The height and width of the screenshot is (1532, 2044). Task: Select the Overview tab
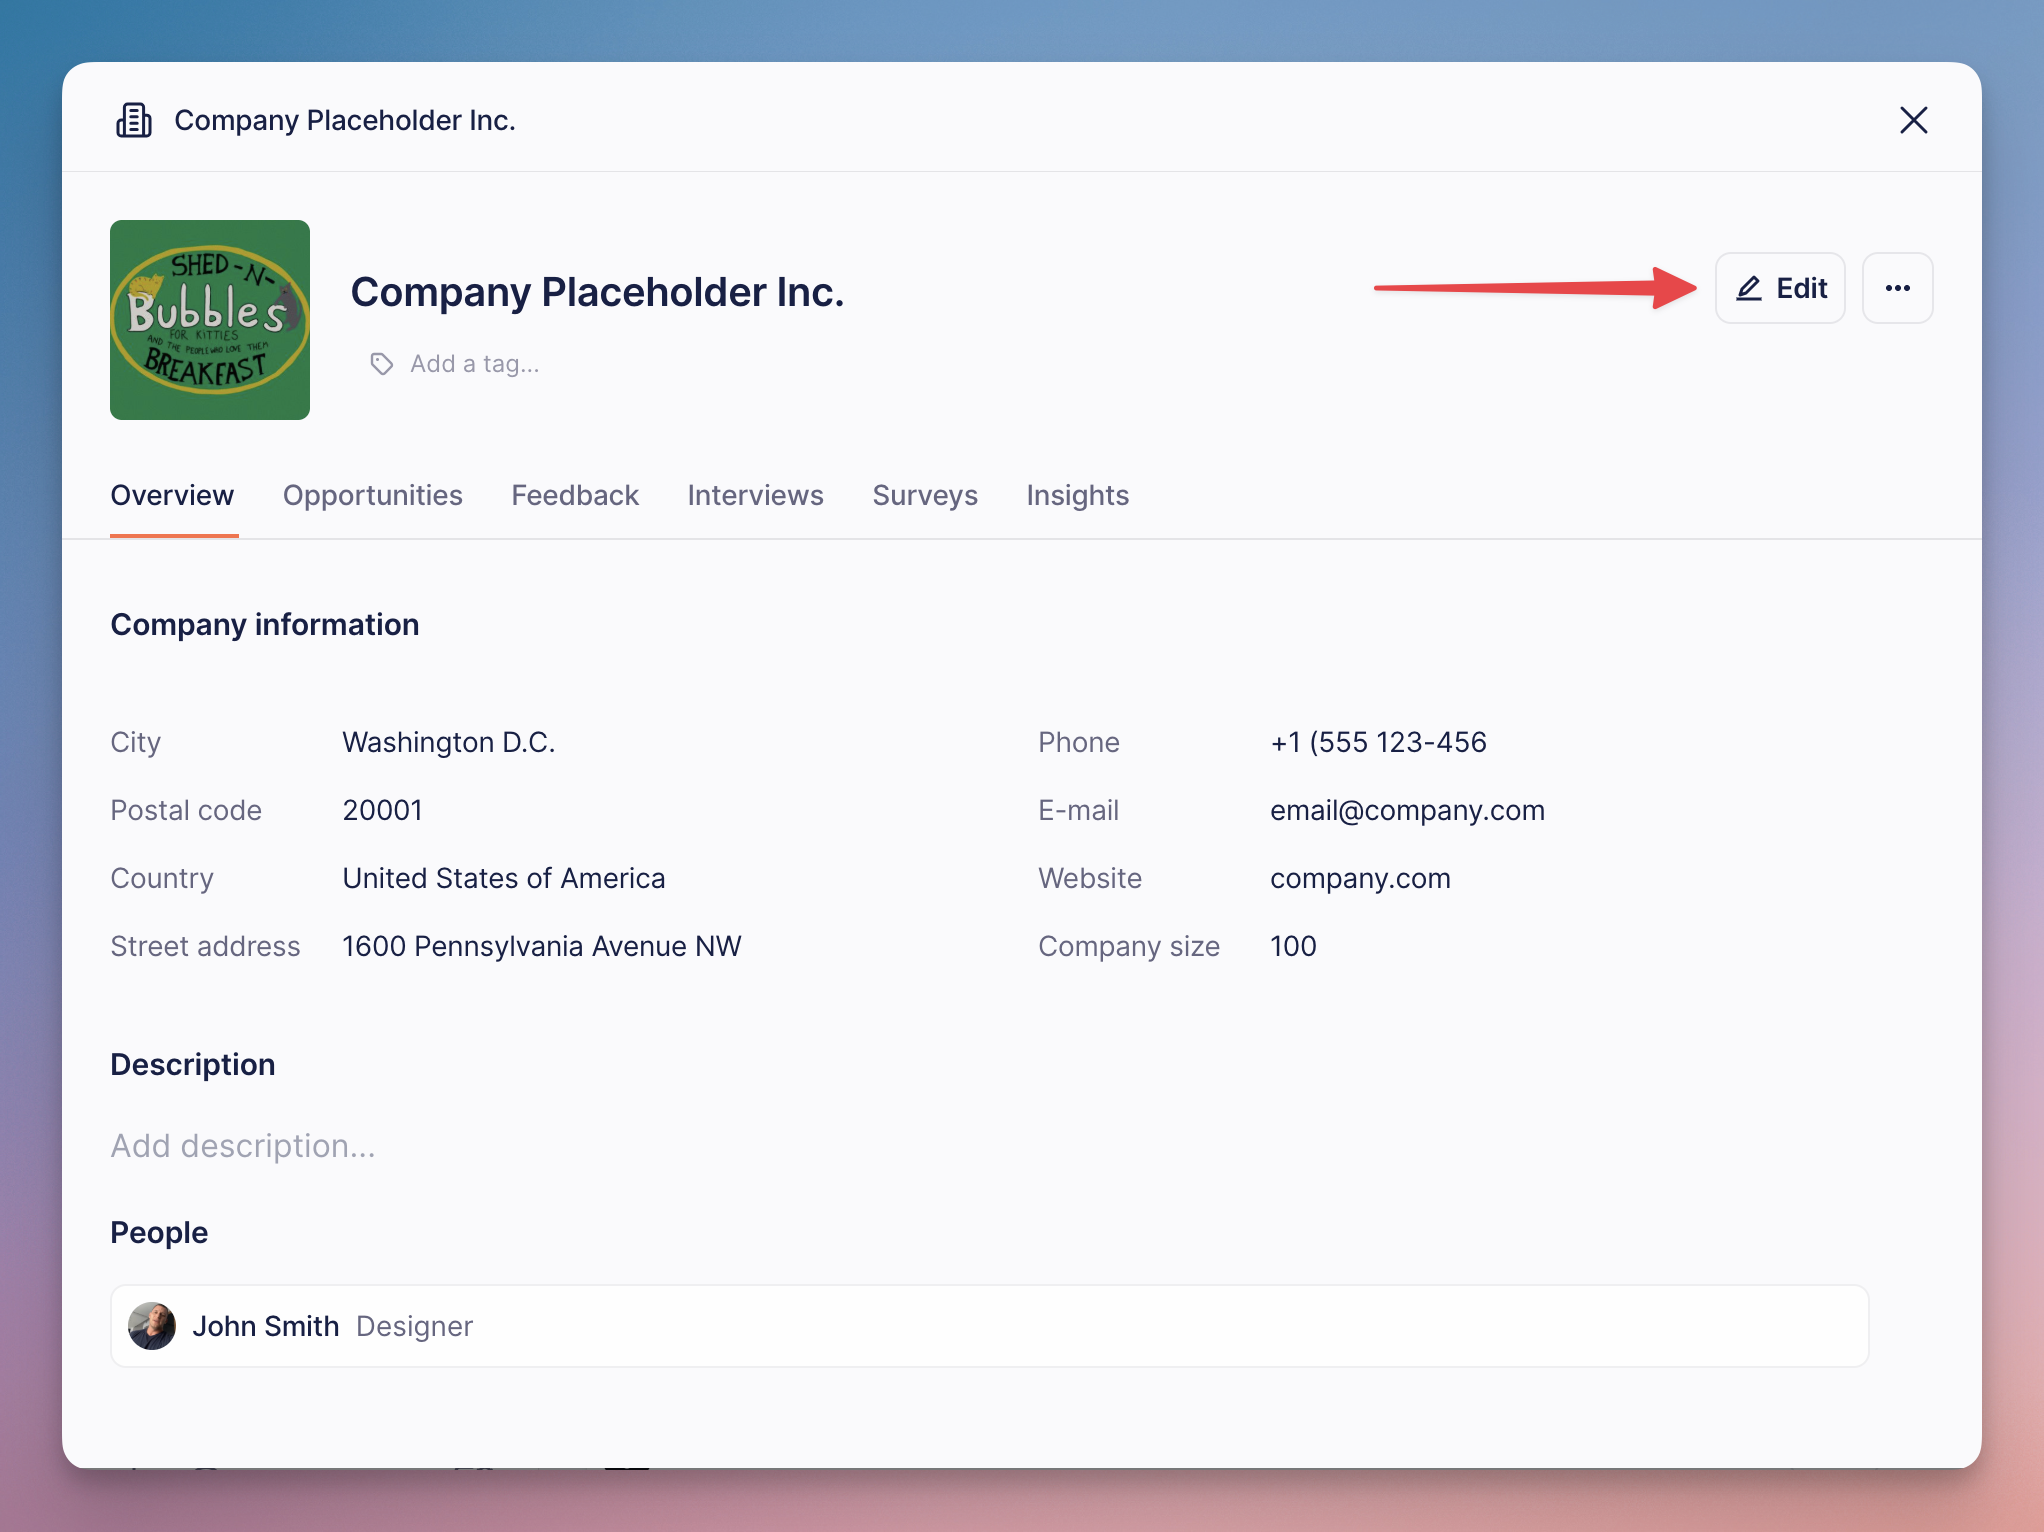(x=172, y=495)
